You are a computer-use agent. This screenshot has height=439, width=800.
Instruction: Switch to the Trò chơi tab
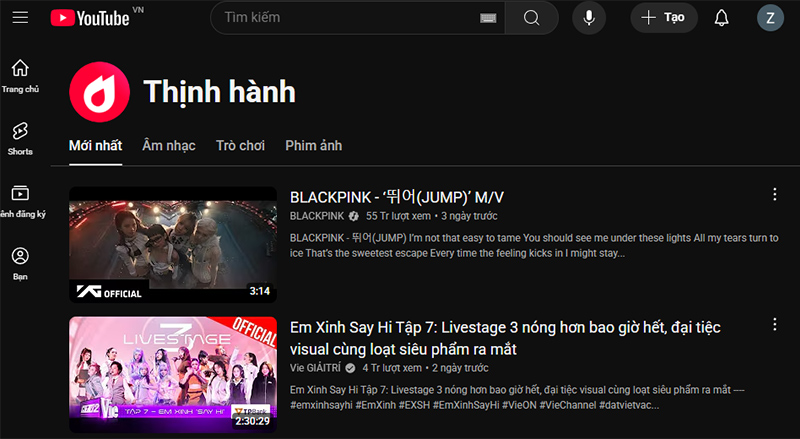coord(240,146)
